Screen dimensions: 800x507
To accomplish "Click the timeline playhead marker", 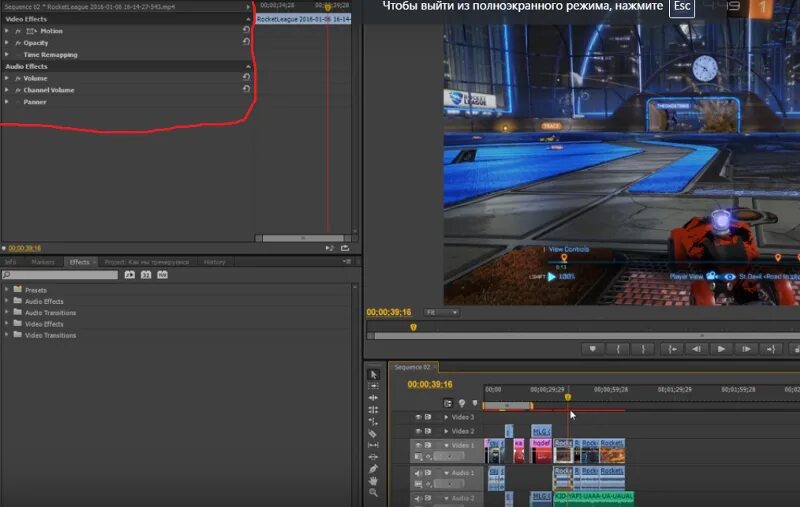I will coord(568,397).
